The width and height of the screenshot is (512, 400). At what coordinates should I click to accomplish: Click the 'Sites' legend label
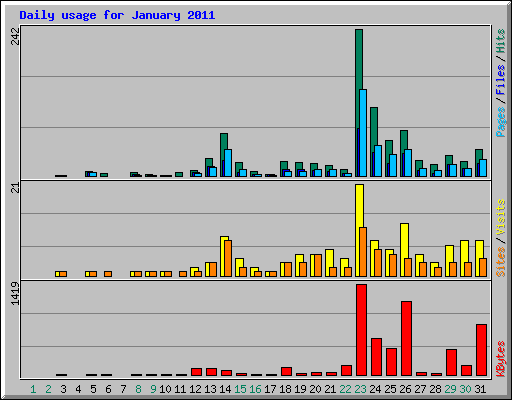pos(501,262)
